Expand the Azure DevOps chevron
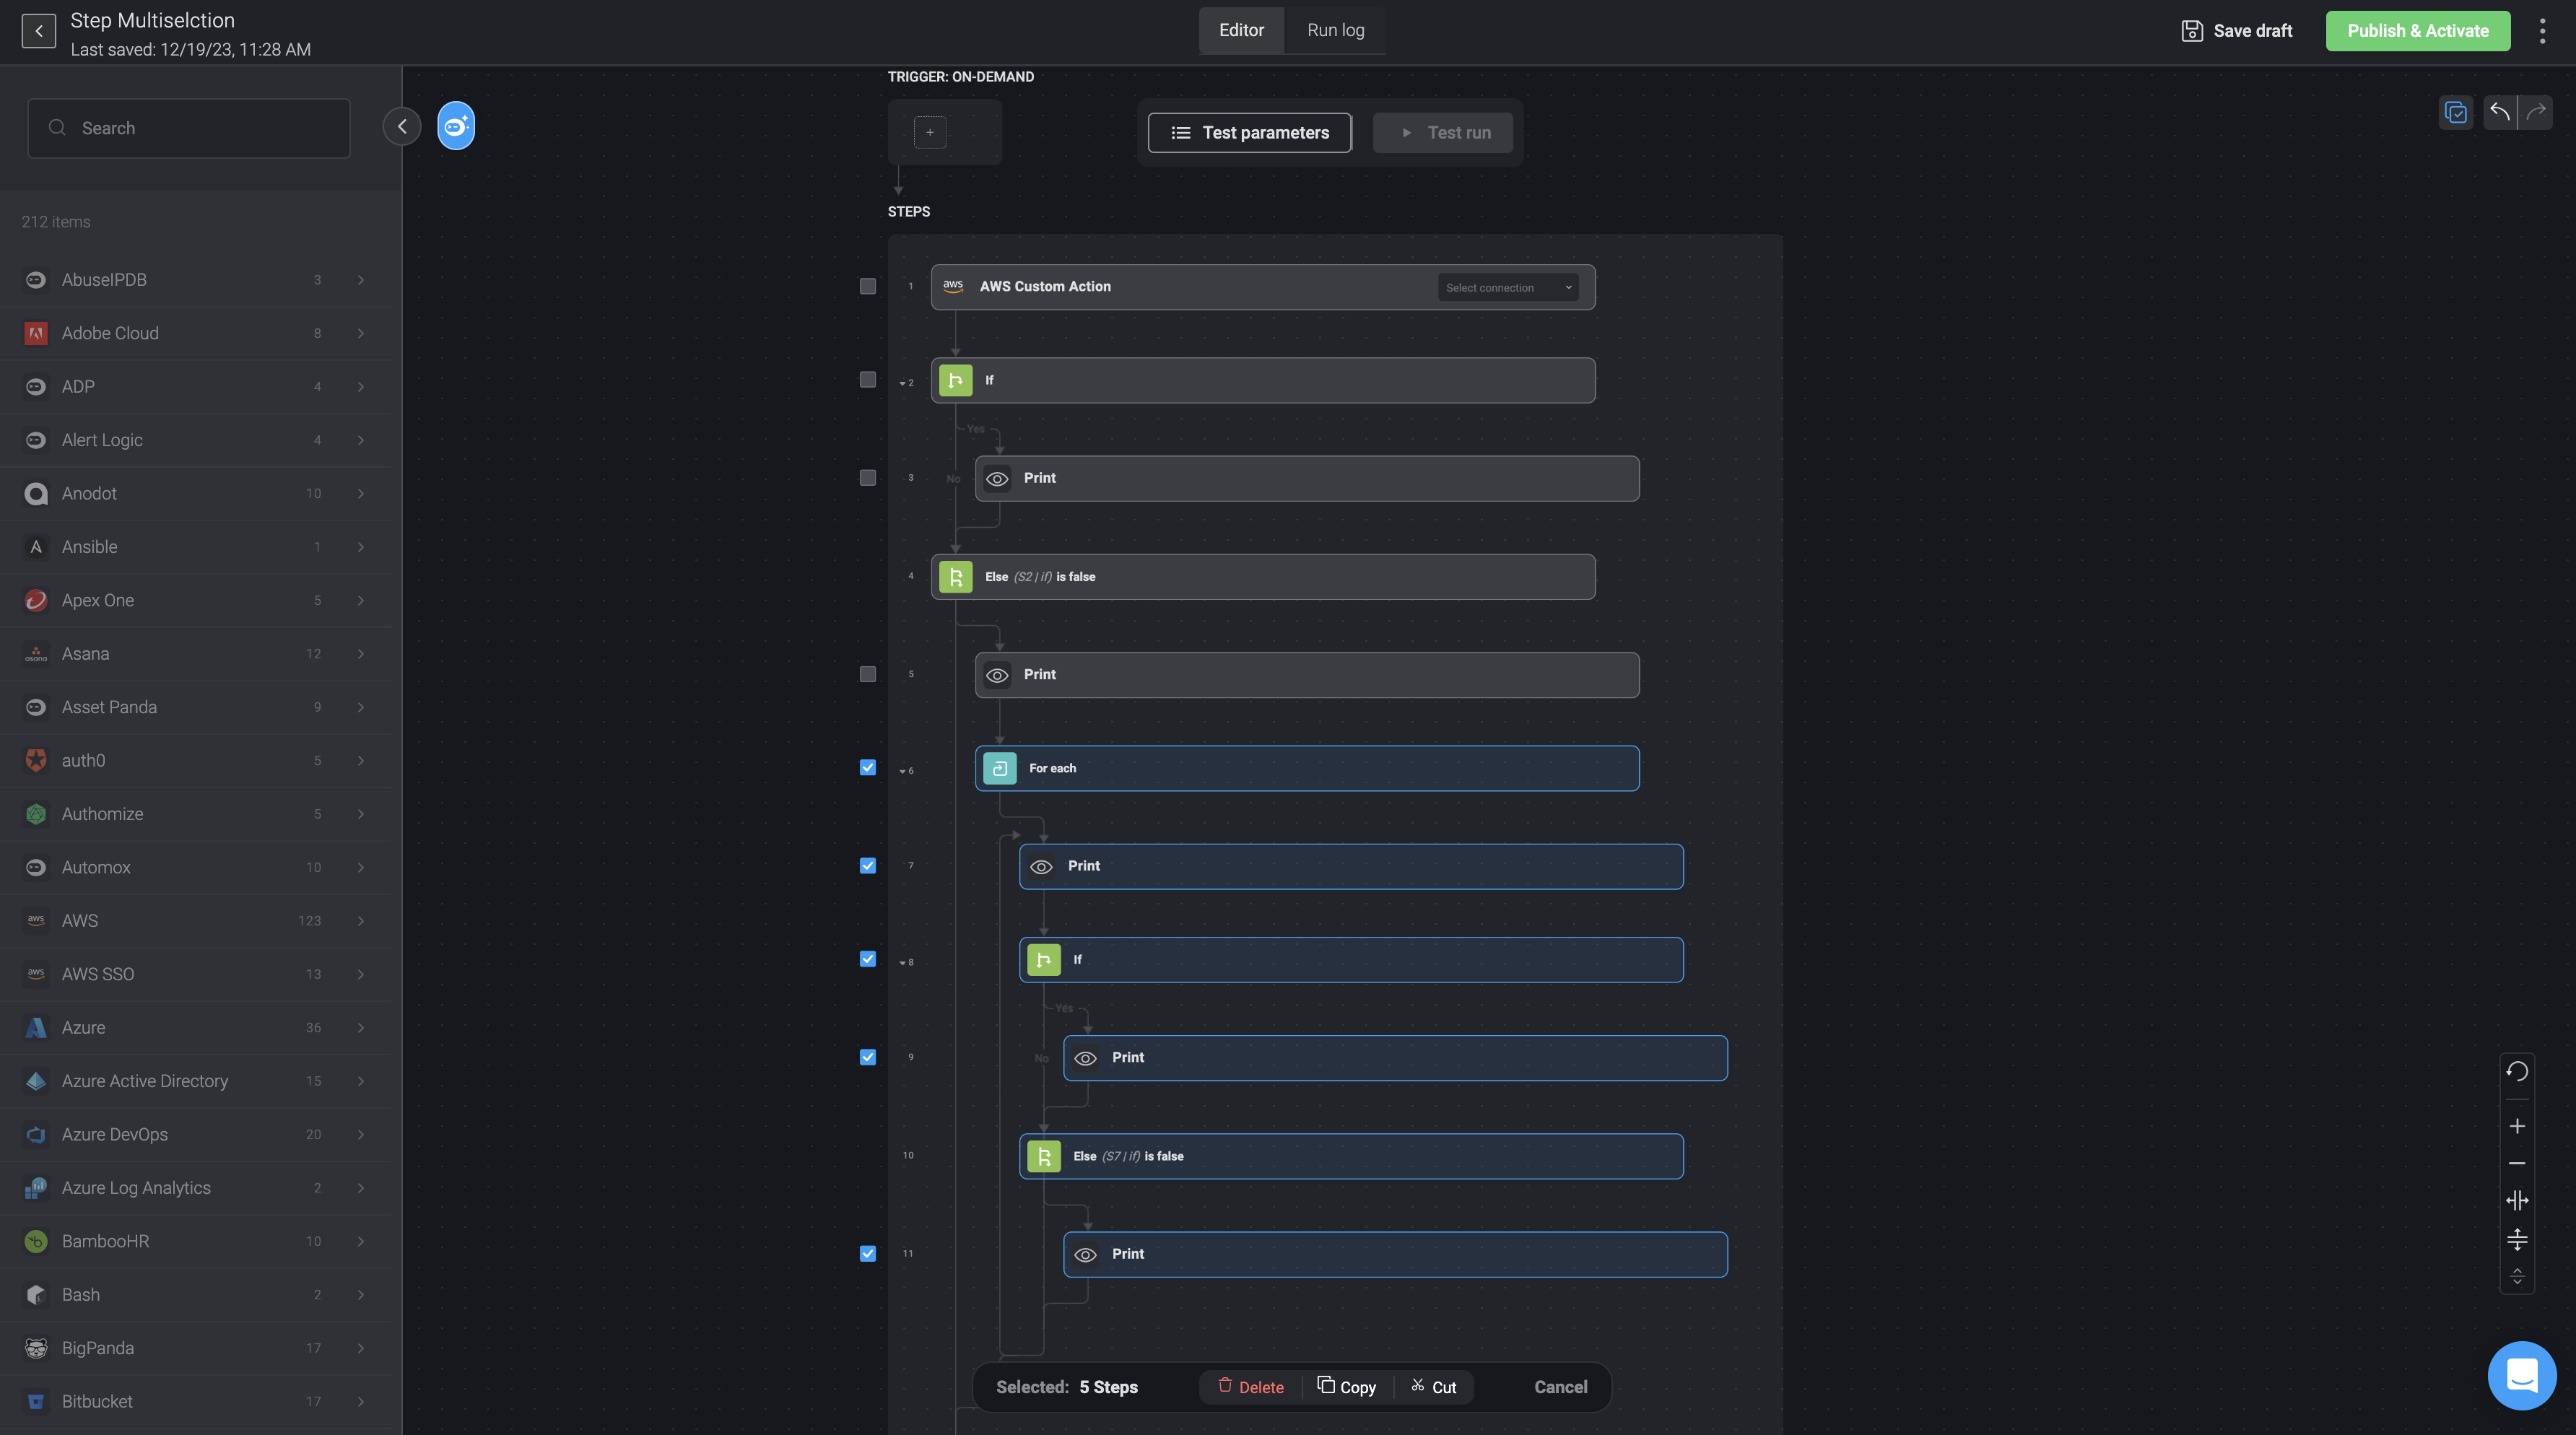The image size is (2576, 1435). coord(361,1135)
